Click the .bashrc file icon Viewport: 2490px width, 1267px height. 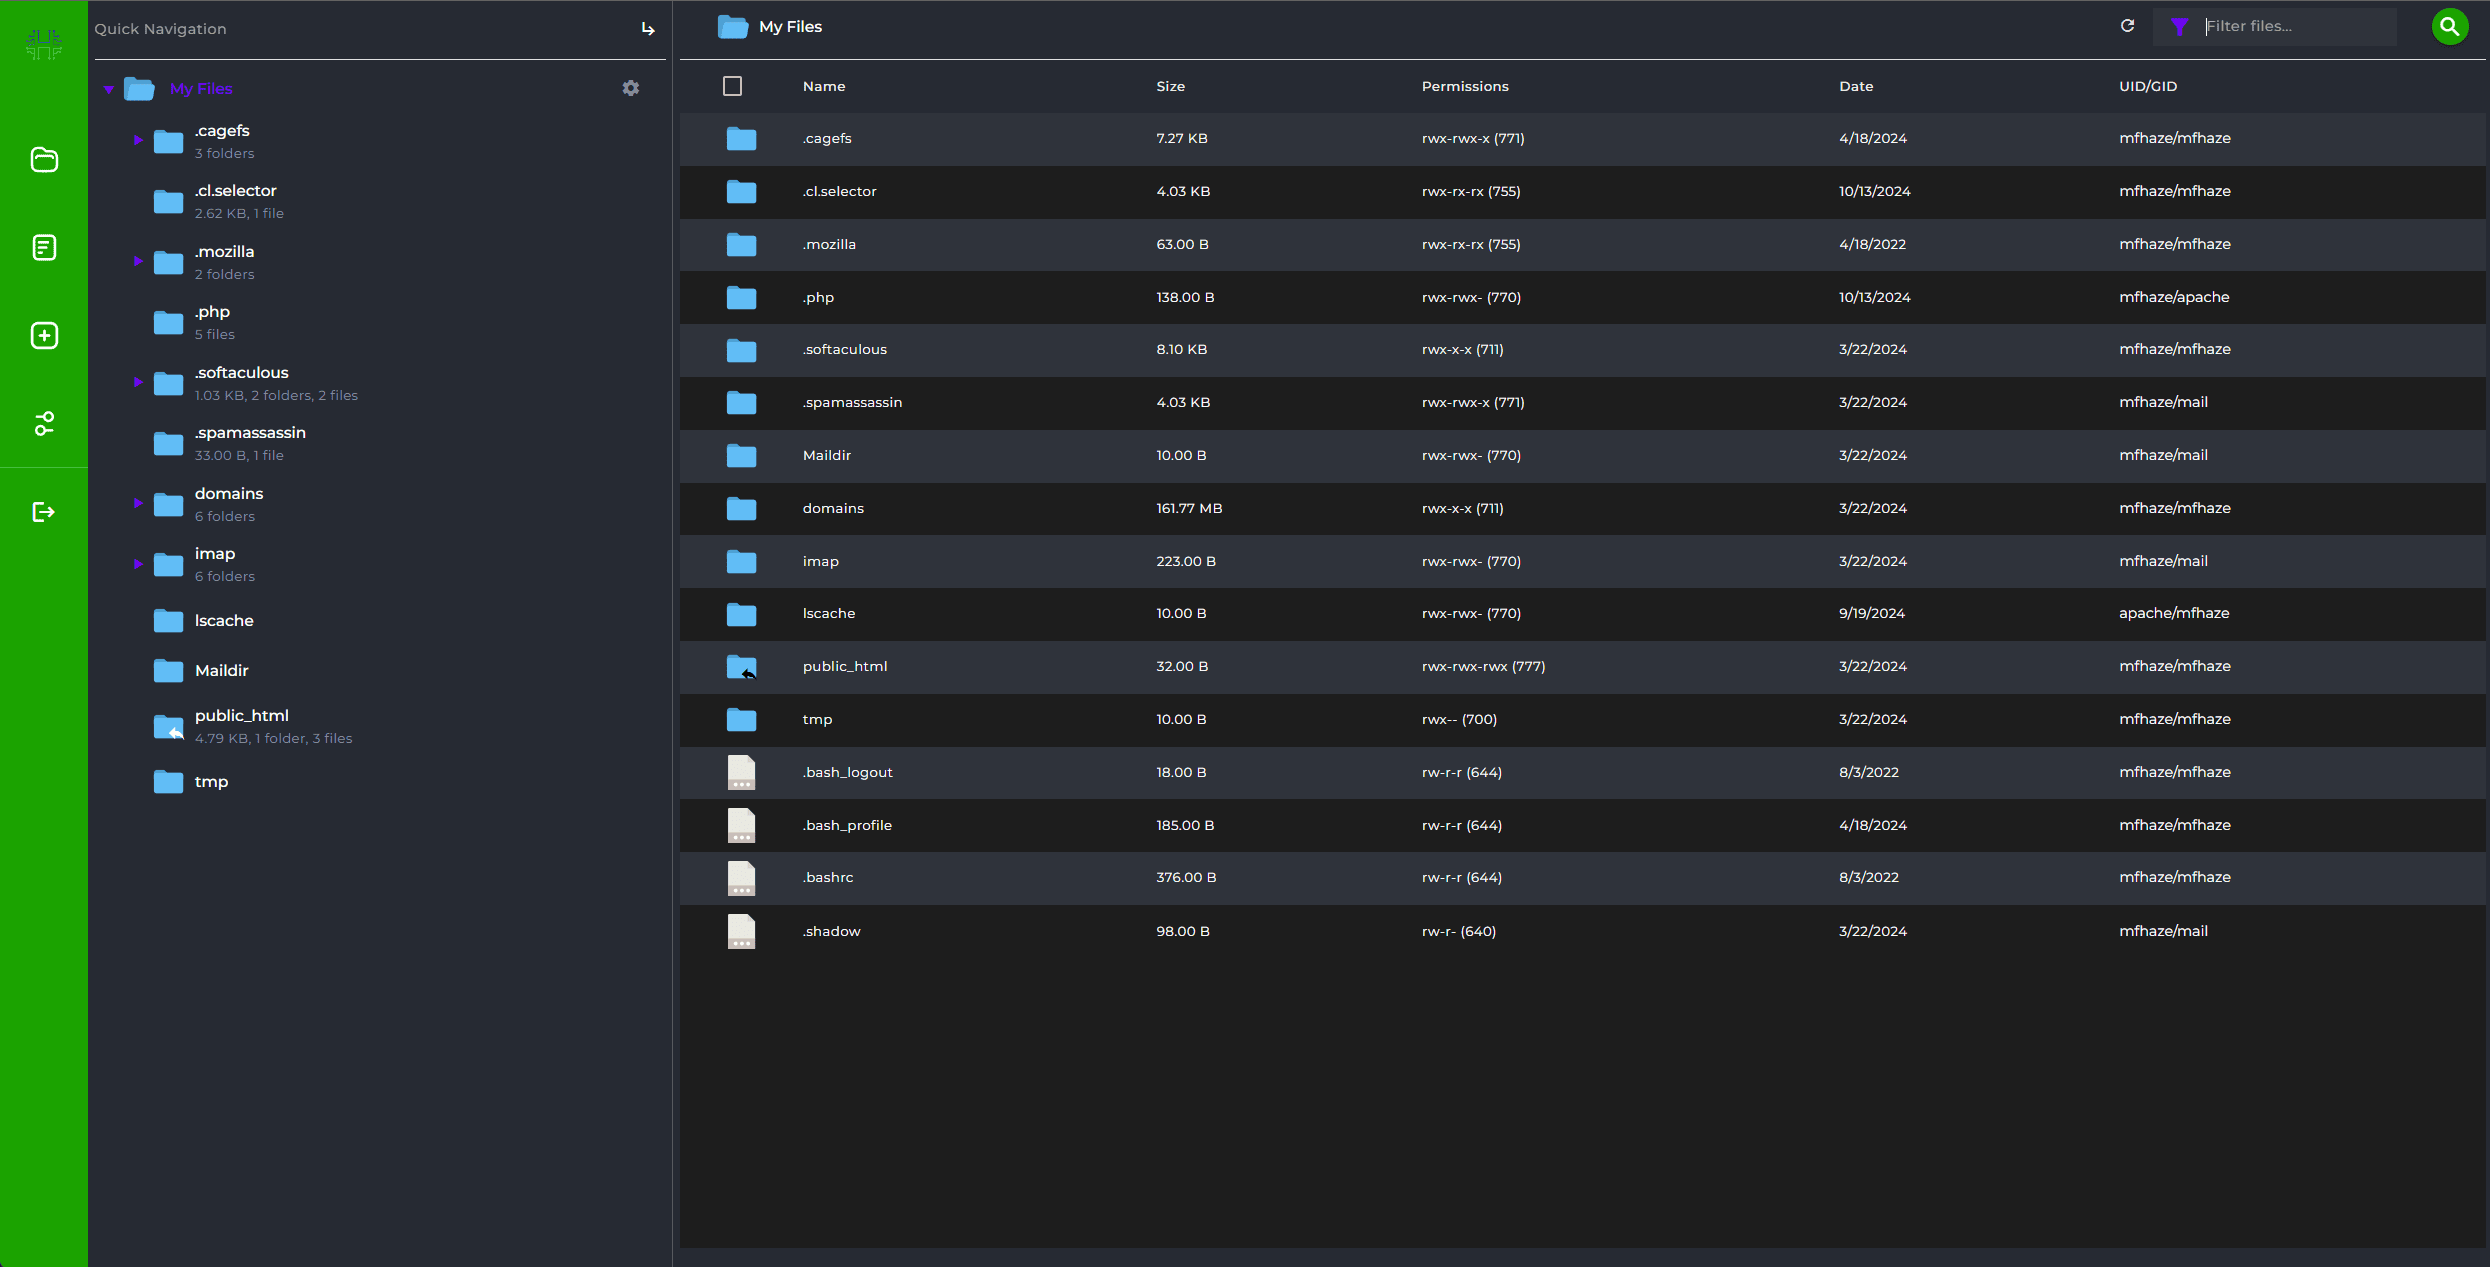tap(741, 878)
